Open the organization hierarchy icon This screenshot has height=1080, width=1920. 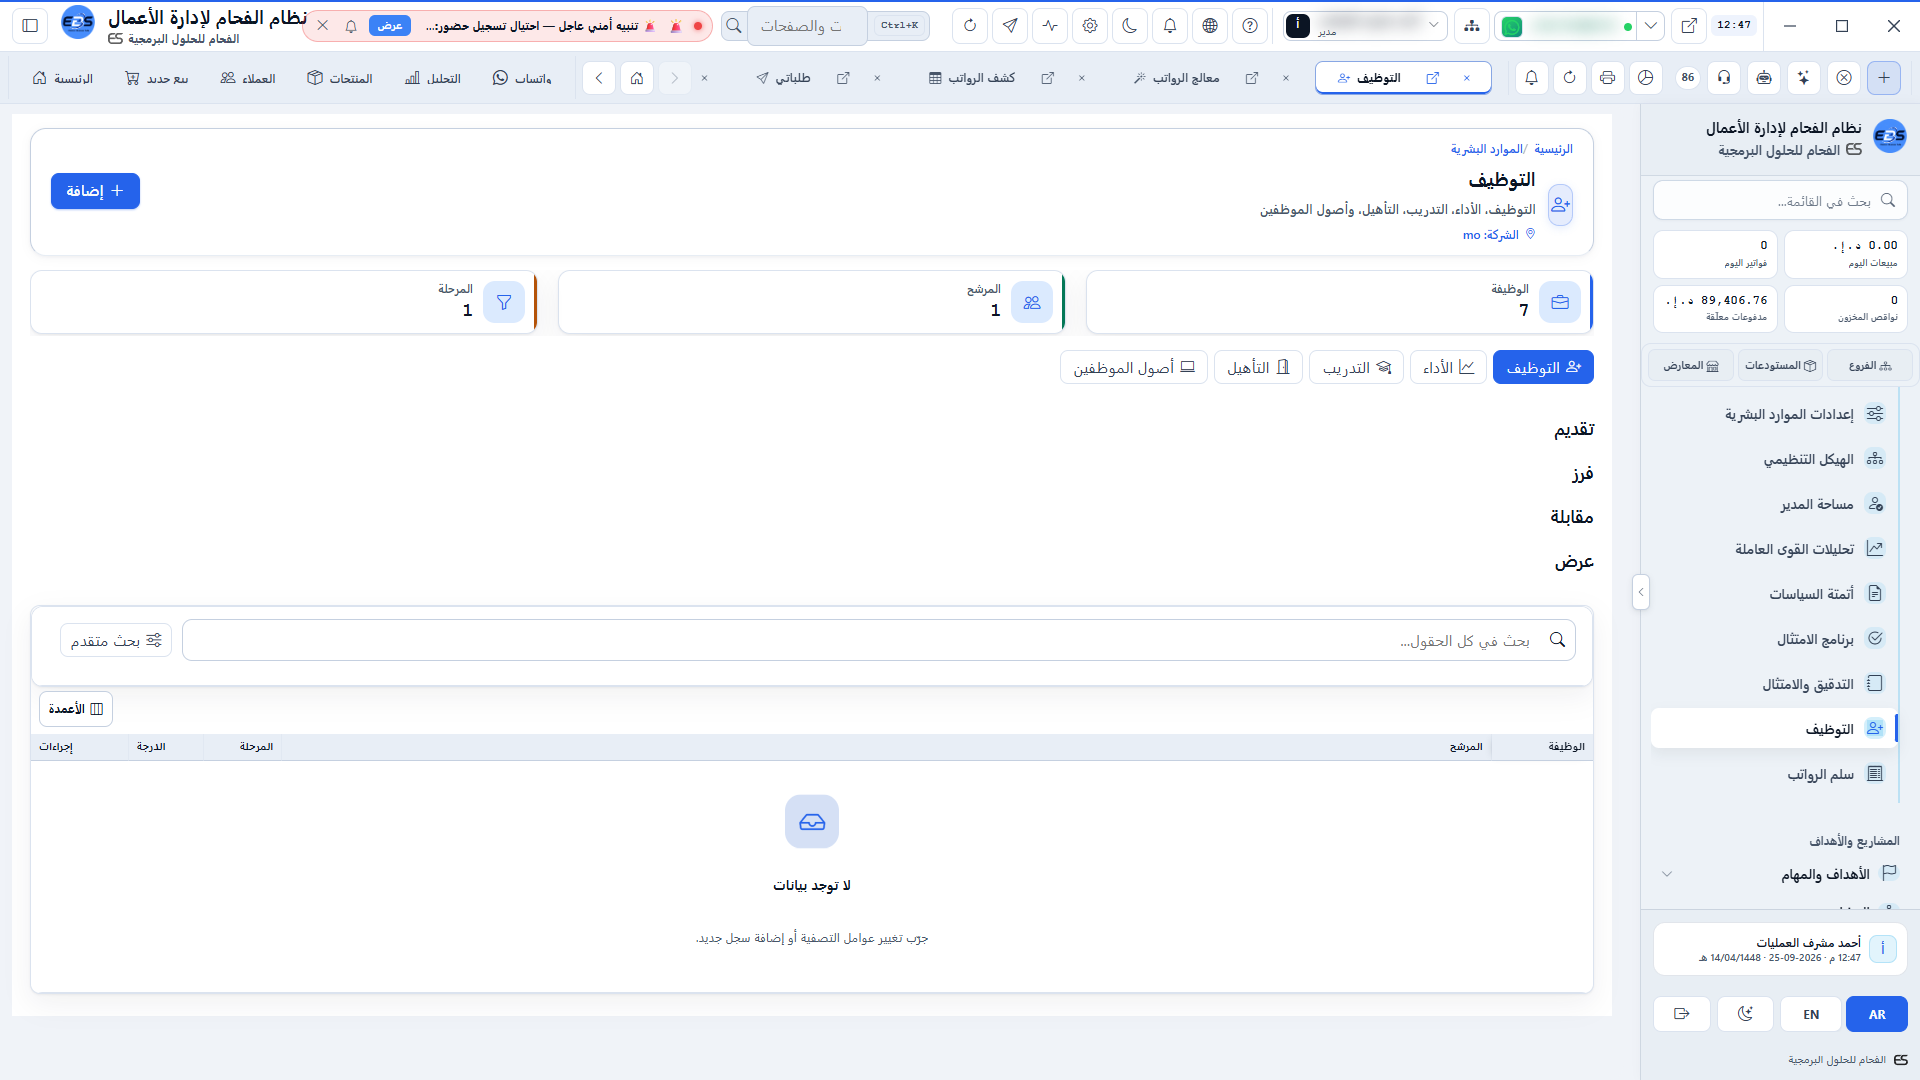coord(1472,26)
